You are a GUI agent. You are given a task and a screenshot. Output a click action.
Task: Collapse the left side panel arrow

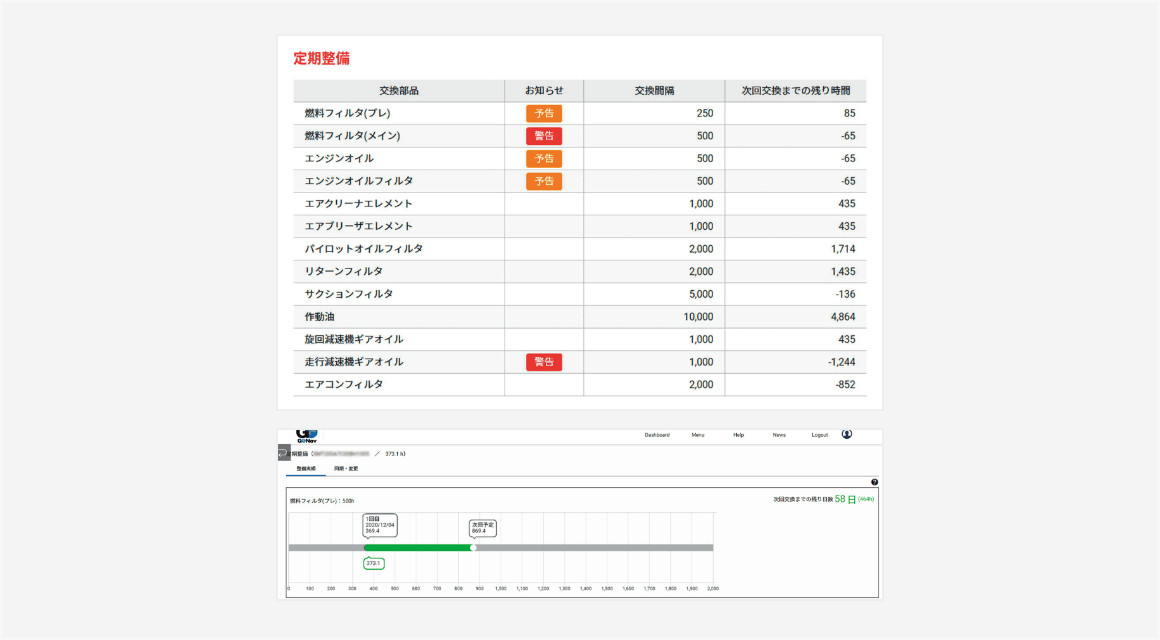[285, 453]
